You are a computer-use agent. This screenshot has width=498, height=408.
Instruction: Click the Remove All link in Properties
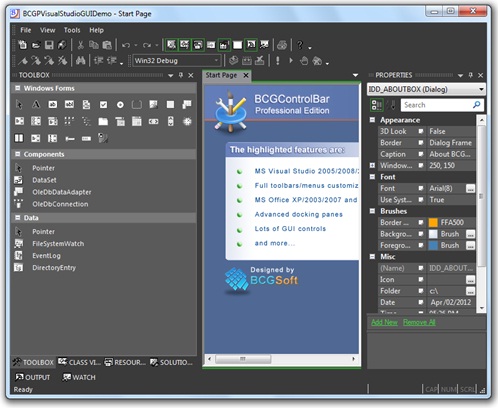point(419,322)
